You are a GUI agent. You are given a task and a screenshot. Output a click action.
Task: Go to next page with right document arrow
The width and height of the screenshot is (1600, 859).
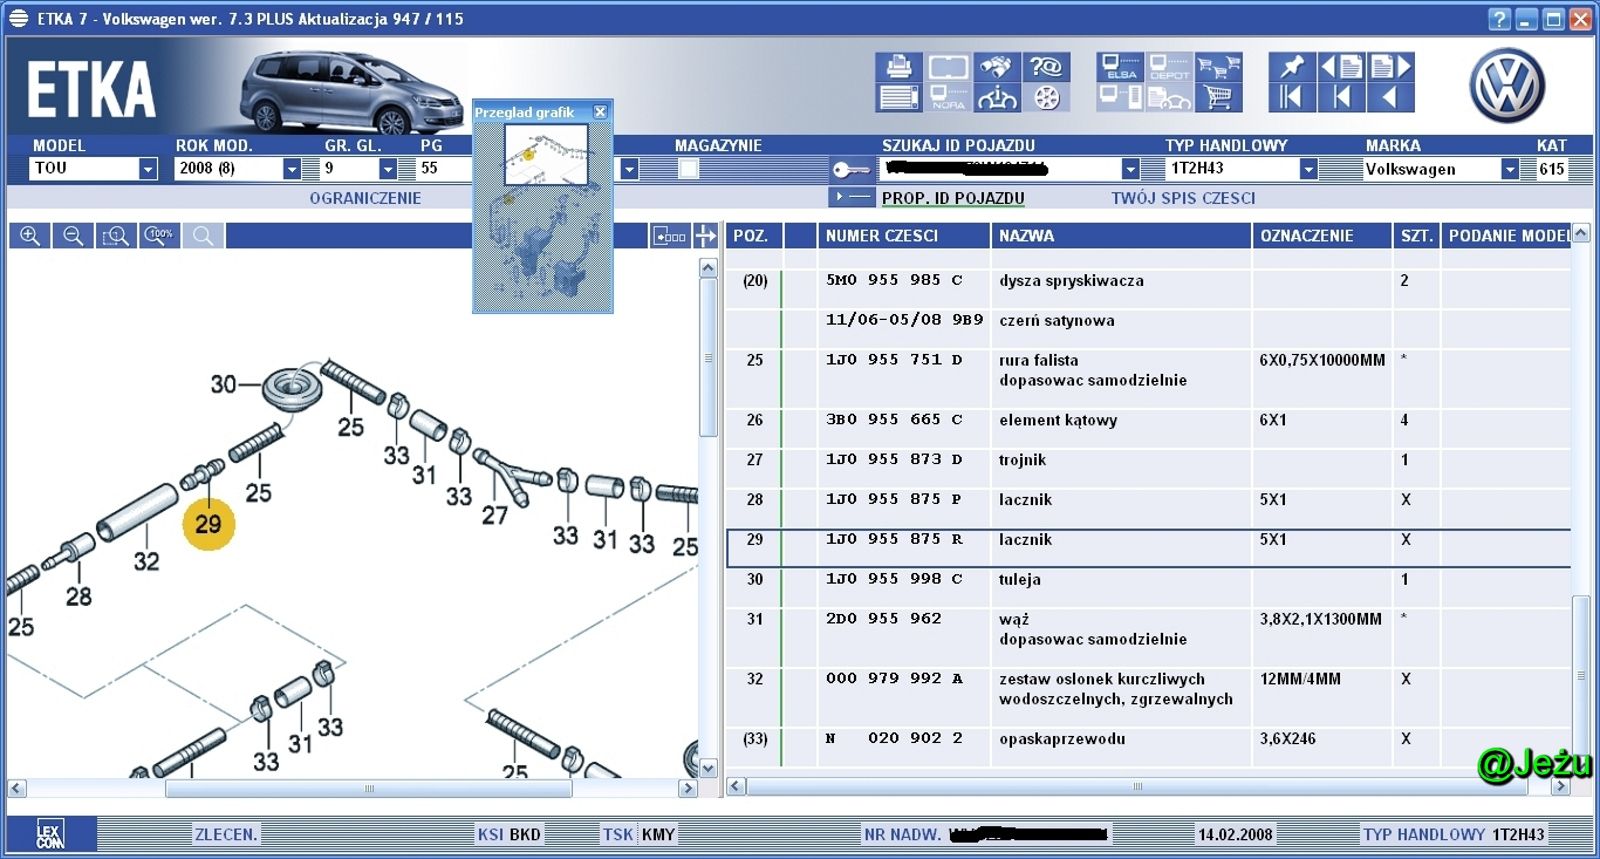point(1390,67)
